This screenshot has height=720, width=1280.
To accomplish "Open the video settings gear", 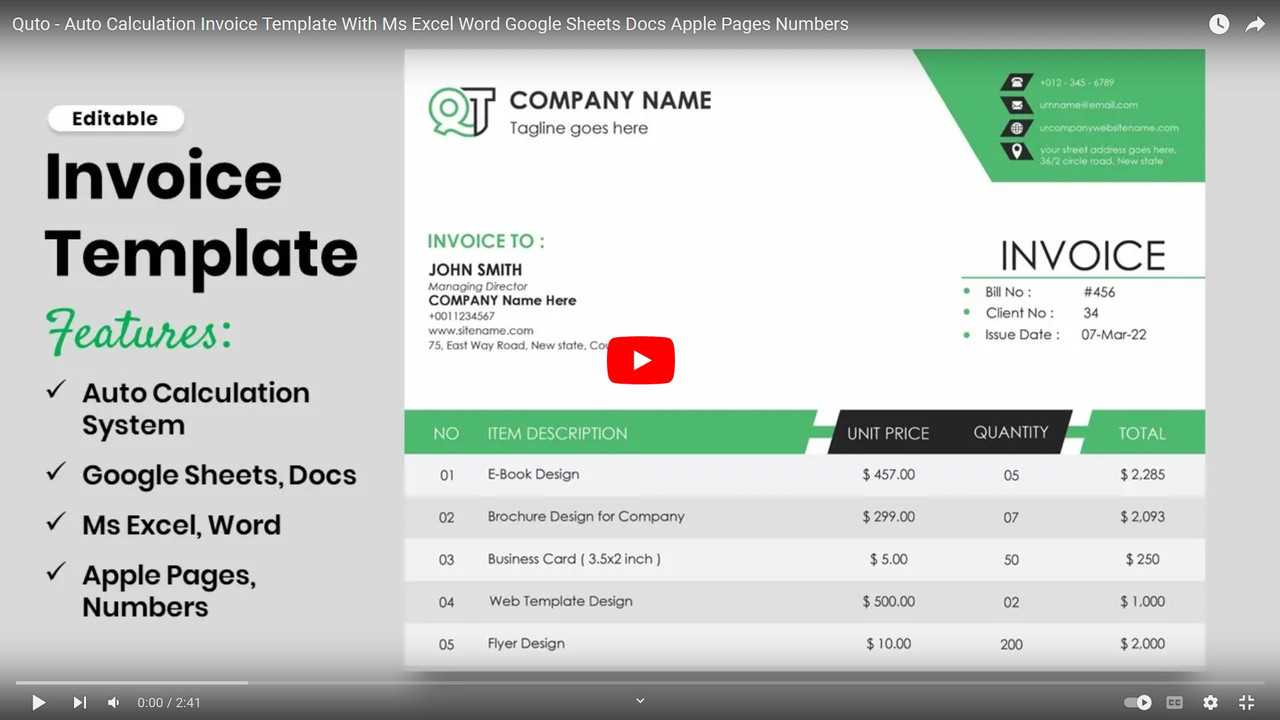I will pos(1210,703).
